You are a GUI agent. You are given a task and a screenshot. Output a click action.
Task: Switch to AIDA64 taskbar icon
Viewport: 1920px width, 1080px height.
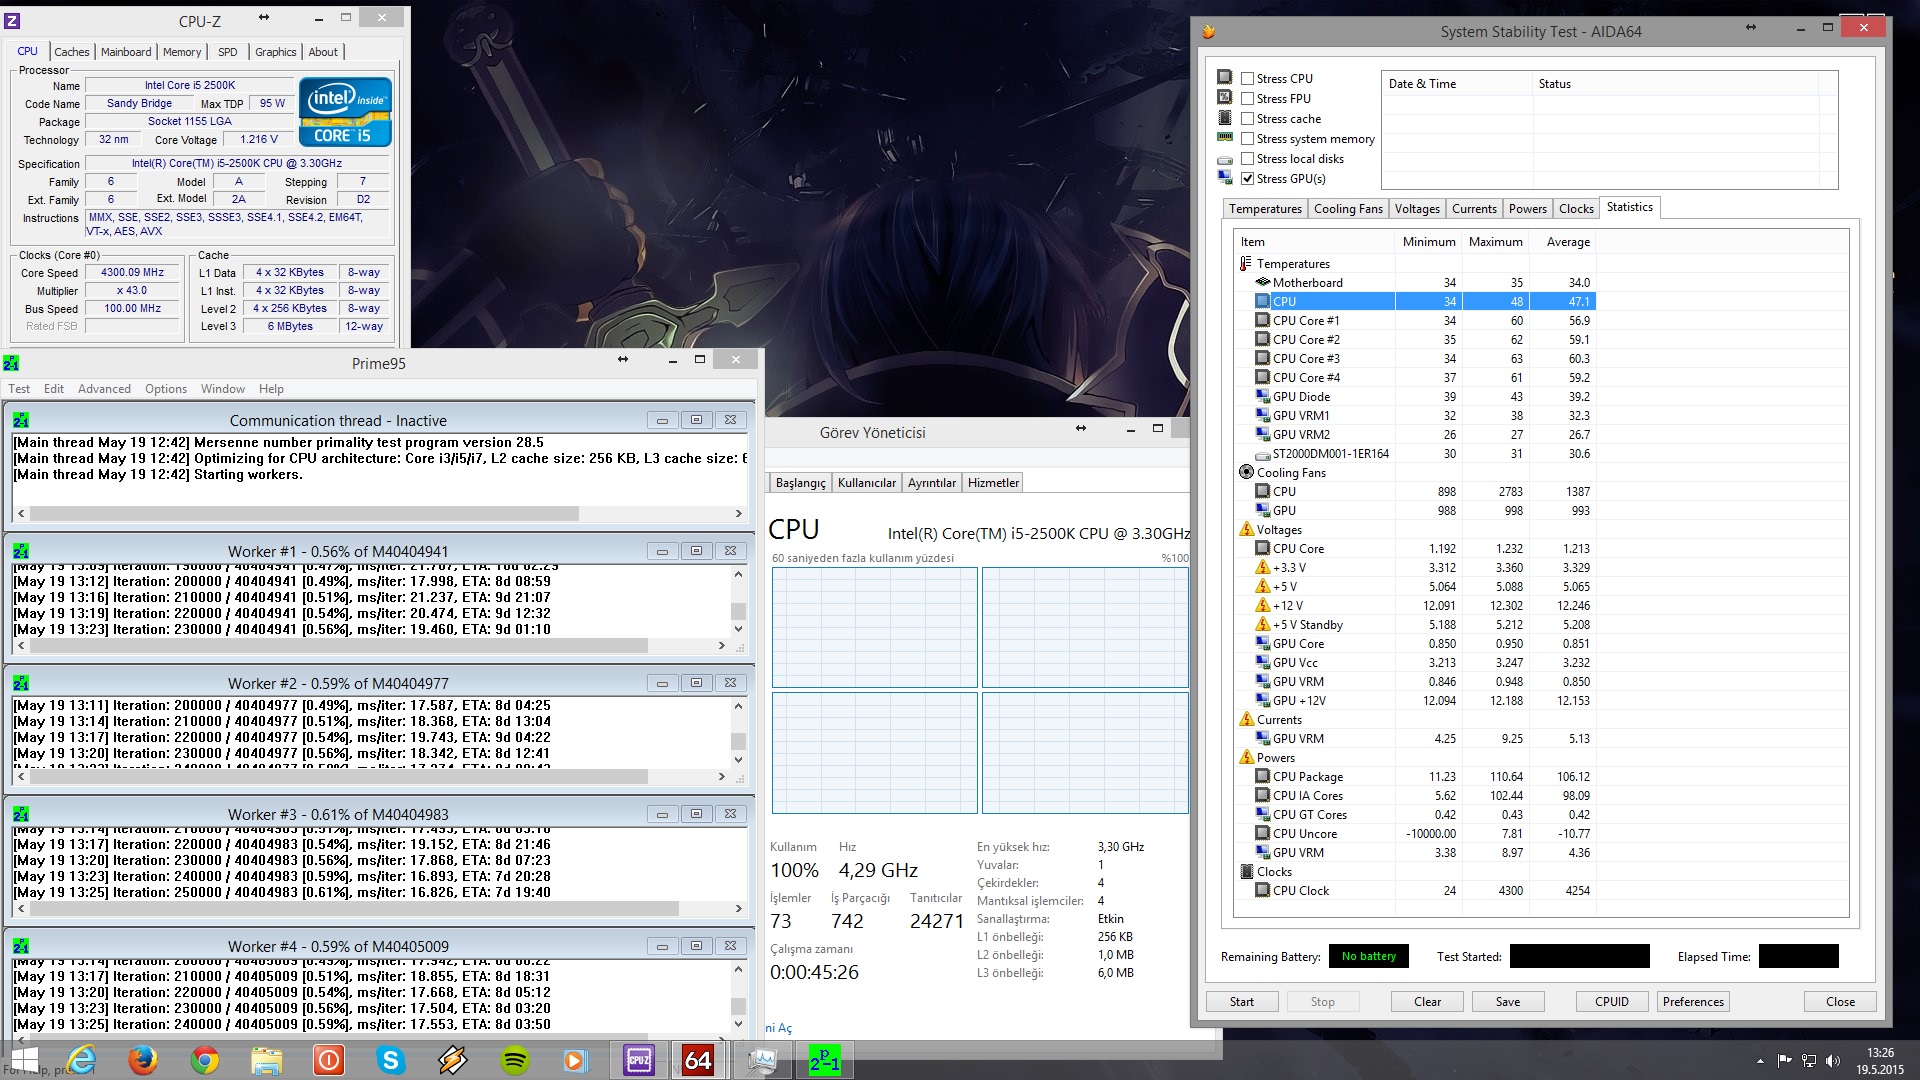coord(699,1060)
